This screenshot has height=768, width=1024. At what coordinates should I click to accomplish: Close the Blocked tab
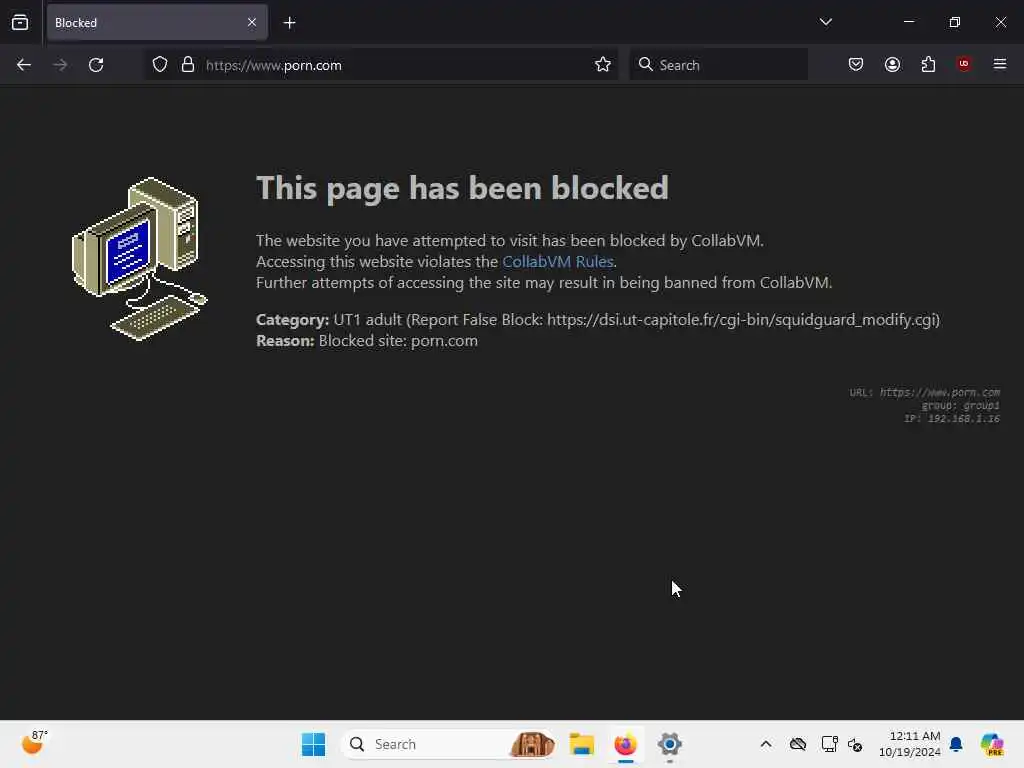click(251, 23)
